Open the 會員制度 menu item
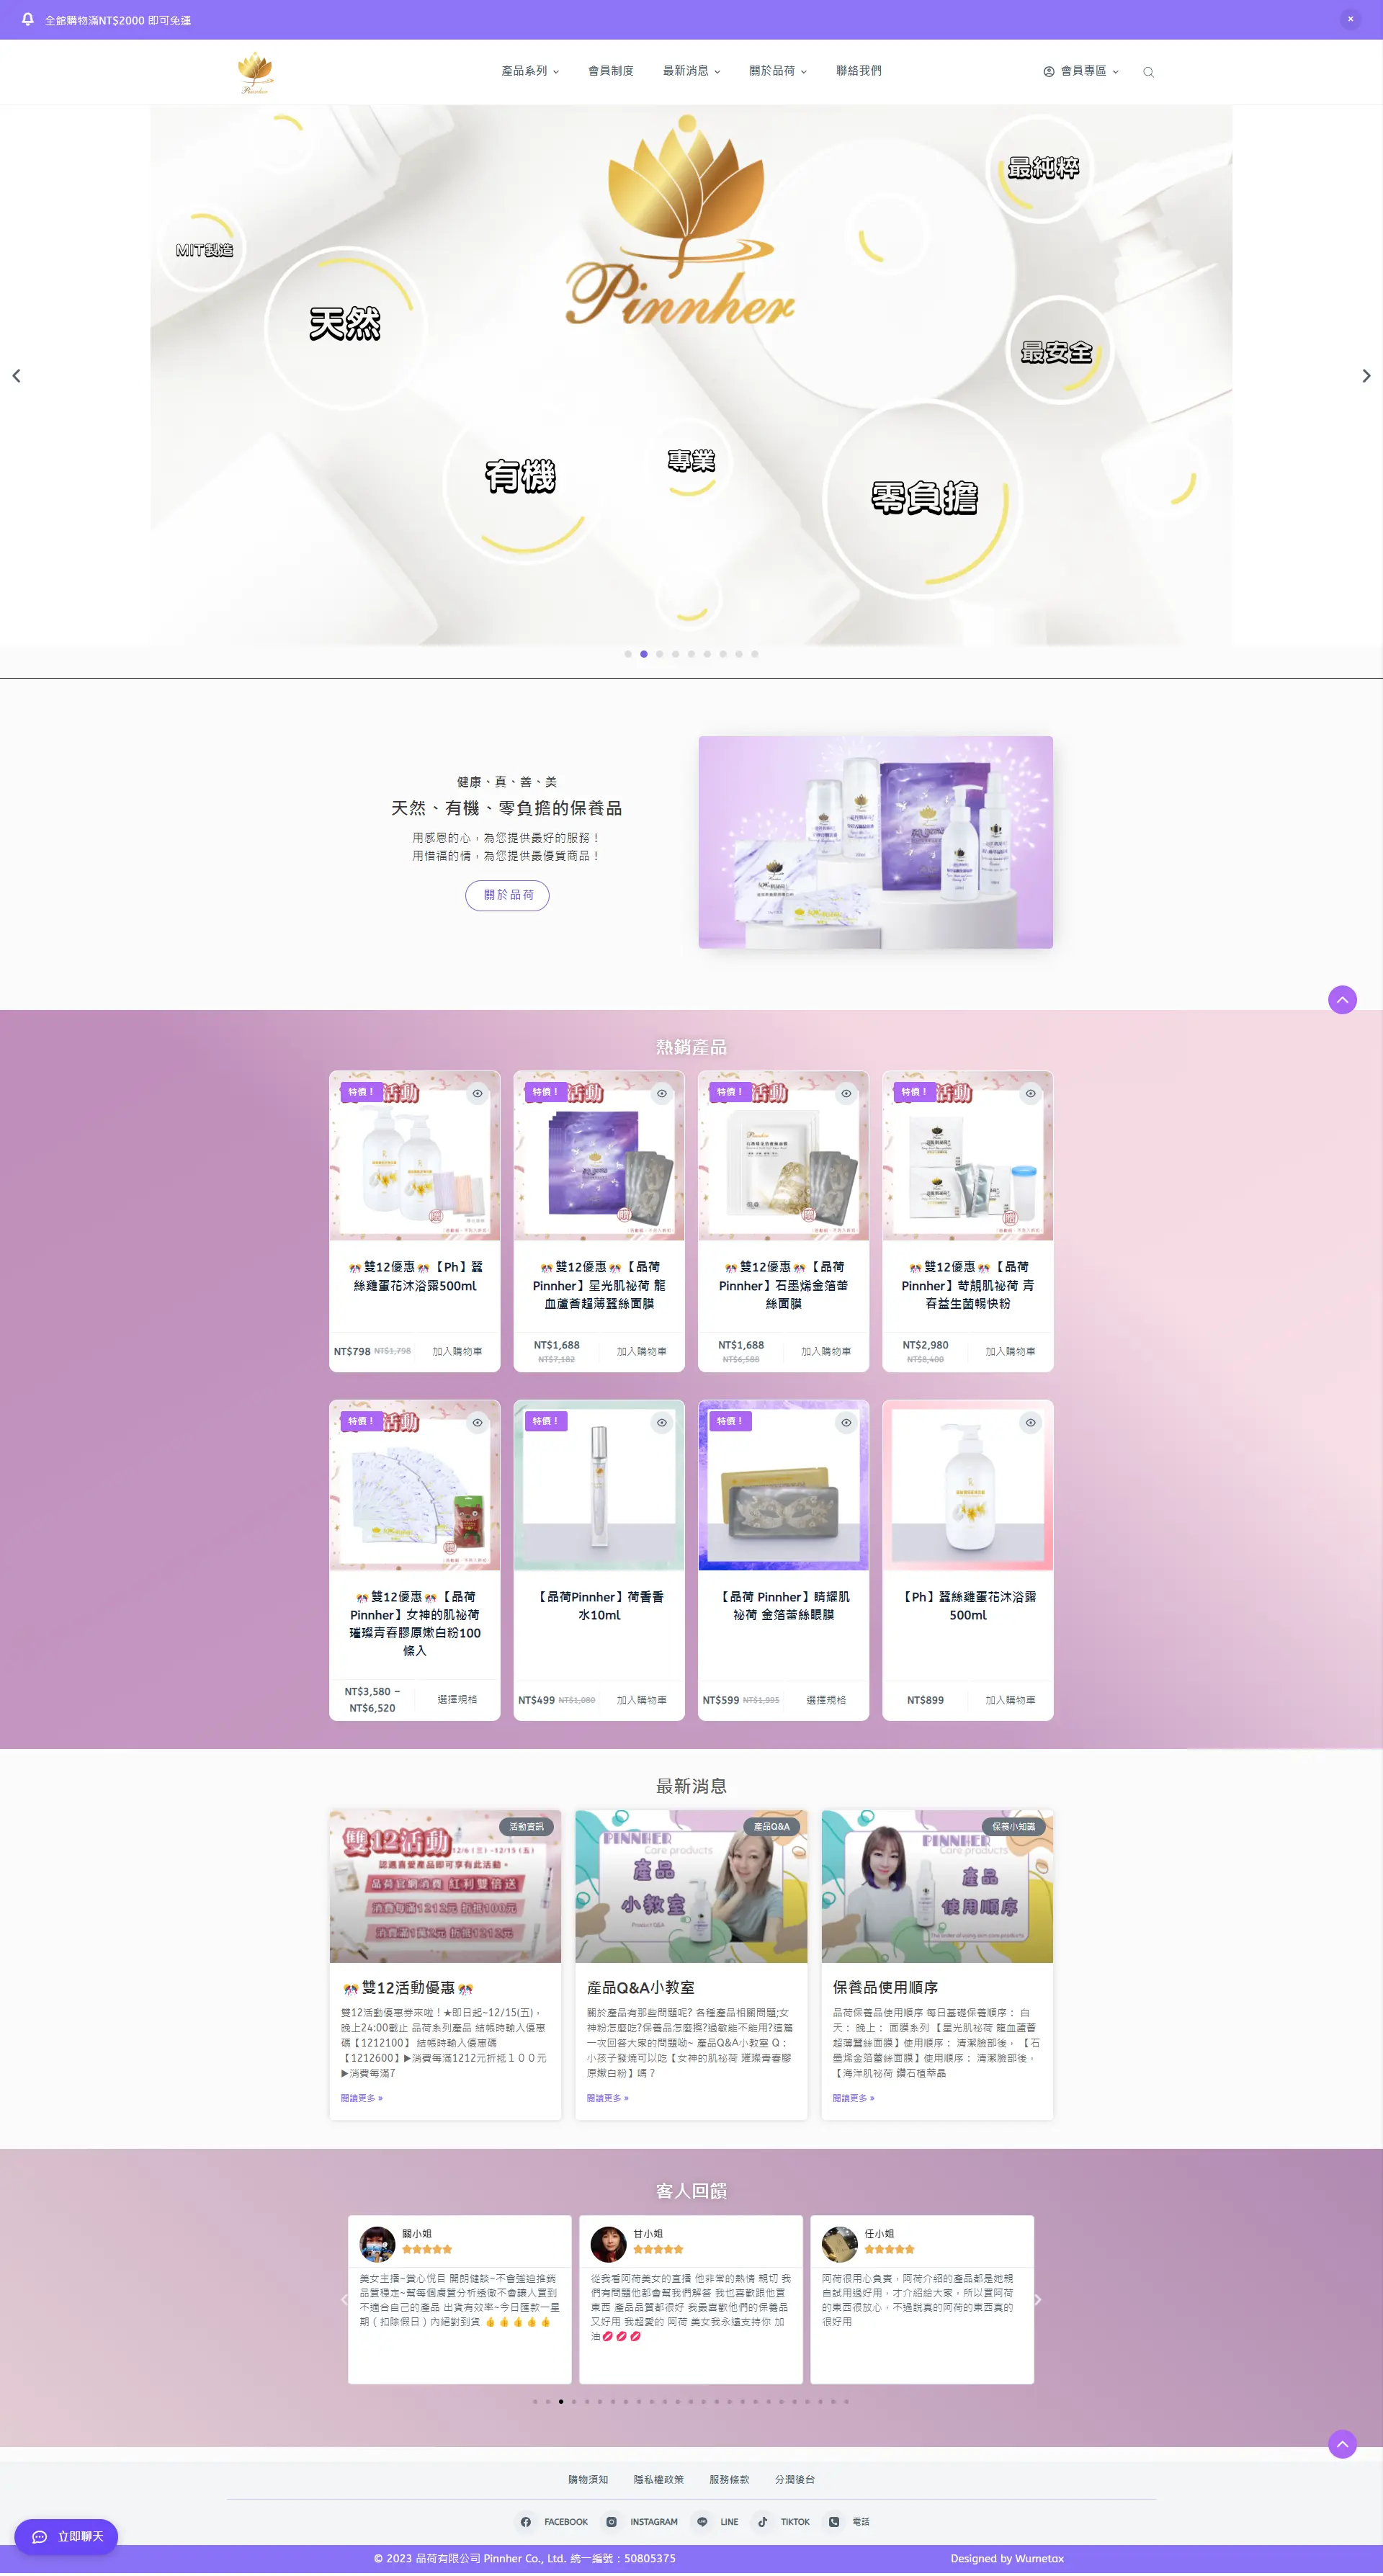Screen dimensions: 1383x2576 pos(610,71)
